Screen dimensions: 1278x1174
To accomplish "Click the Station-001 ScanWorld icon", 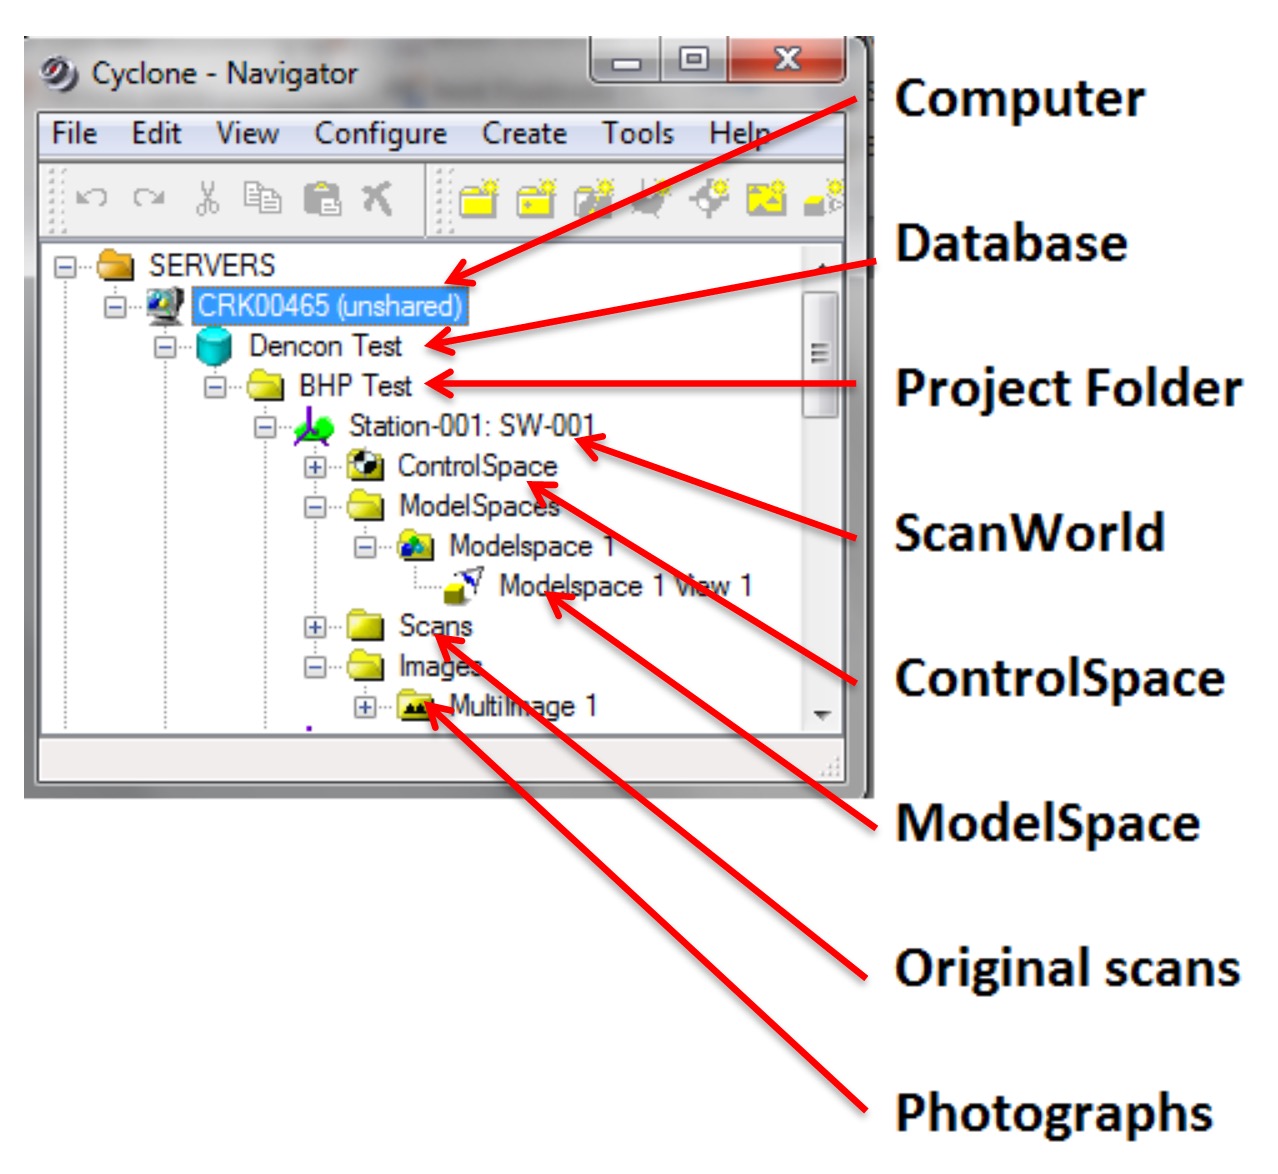I will pyautogui.click(x=314, y=427).
